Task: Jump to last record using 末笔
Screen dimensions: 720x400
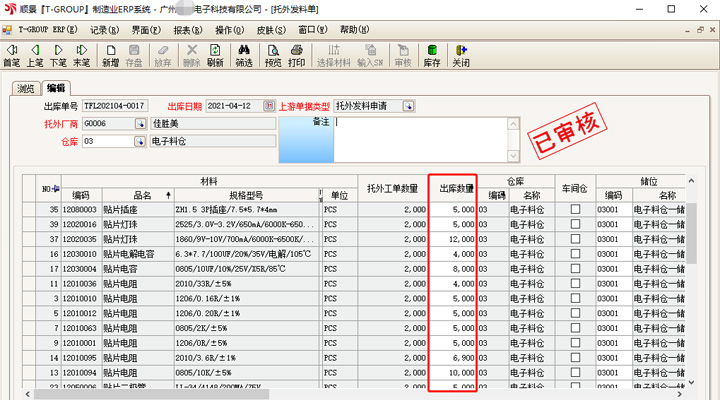Action: [81, 55]
